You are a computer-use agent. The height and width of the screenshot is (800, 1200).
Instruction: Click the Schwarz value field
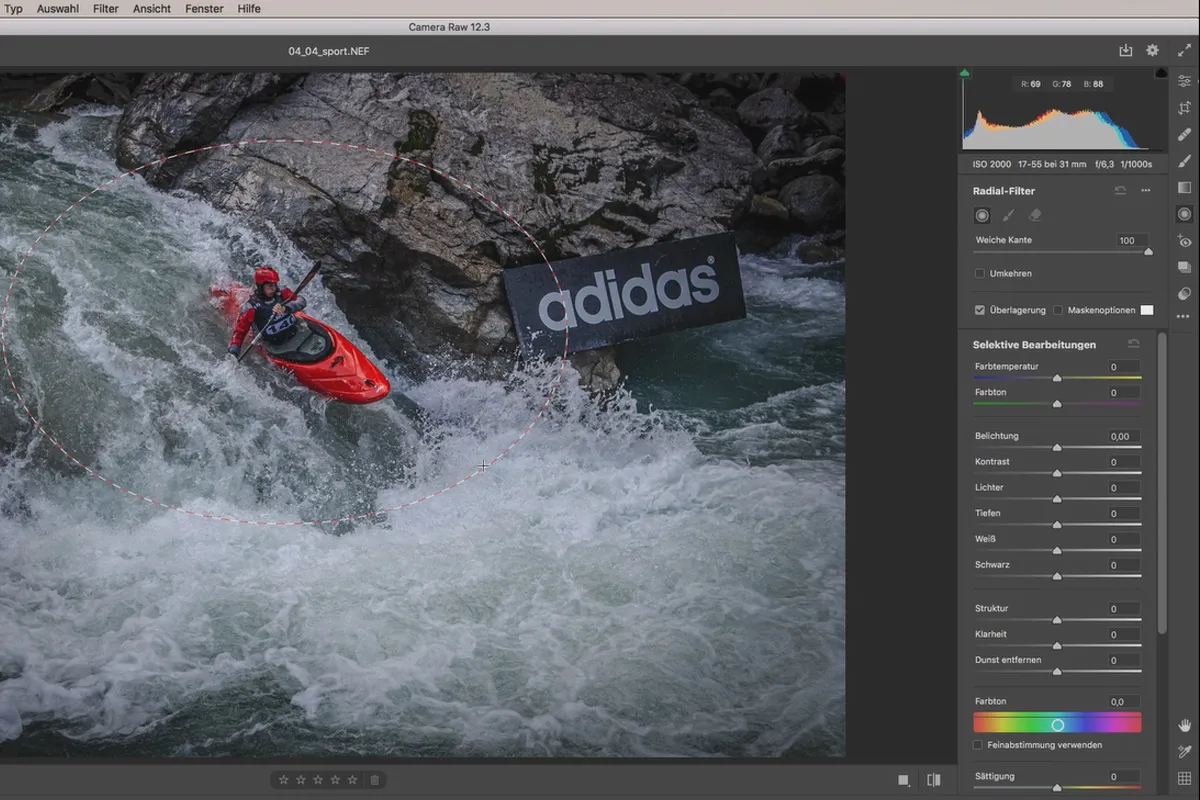(x=1123, y=565)
